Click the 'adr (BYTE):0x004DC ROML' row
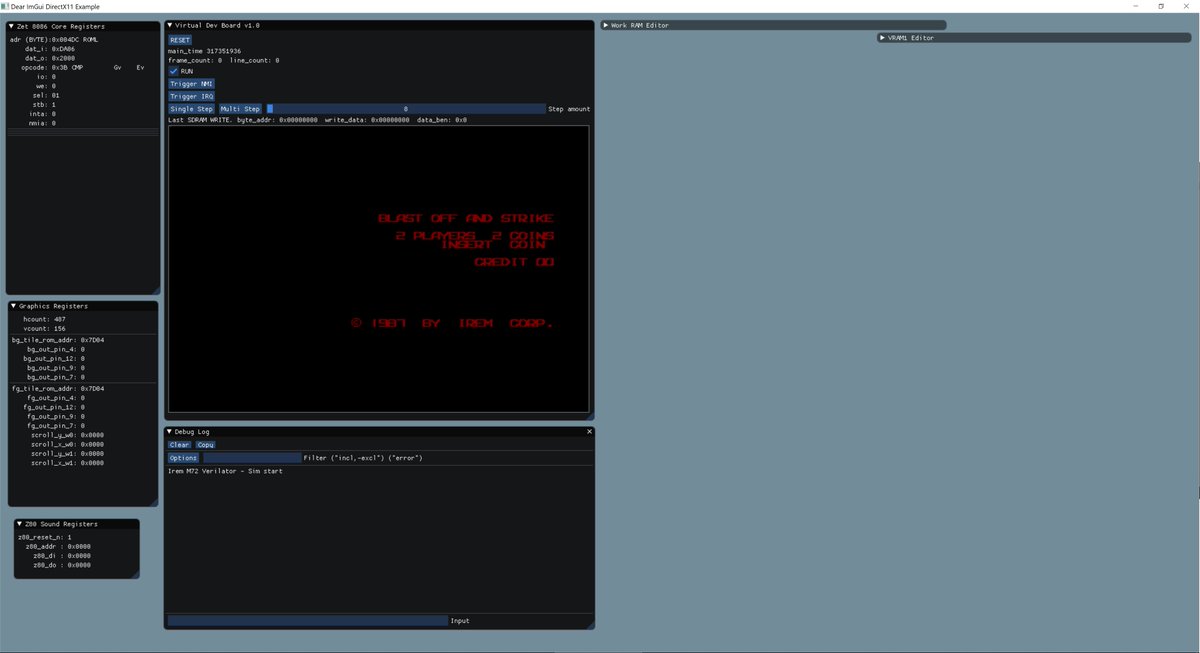Viewport: 1200px width, 653px height. click(54, 40)
